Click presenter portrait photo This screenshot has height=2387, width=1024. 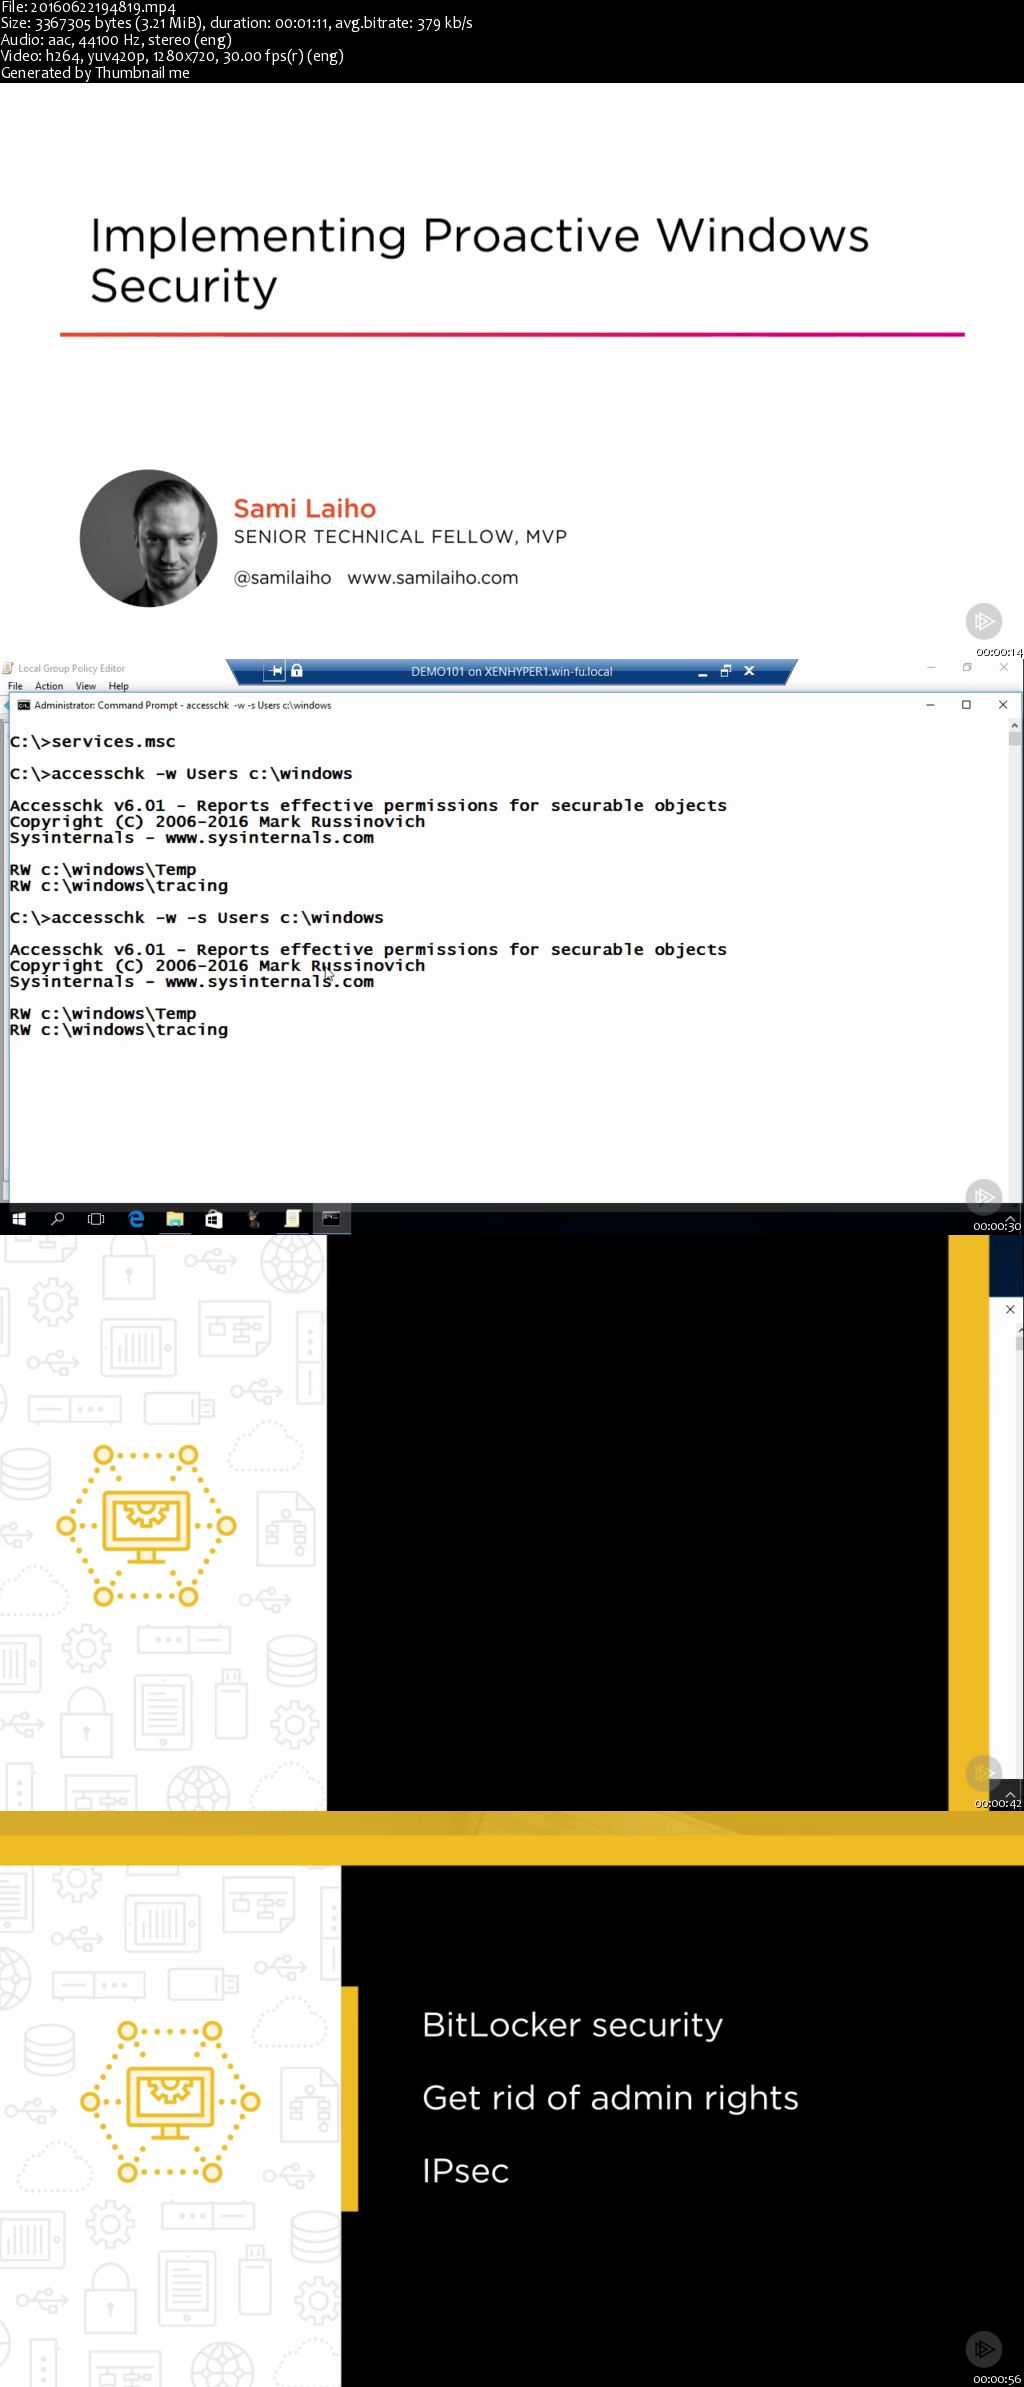coord(149,538)
